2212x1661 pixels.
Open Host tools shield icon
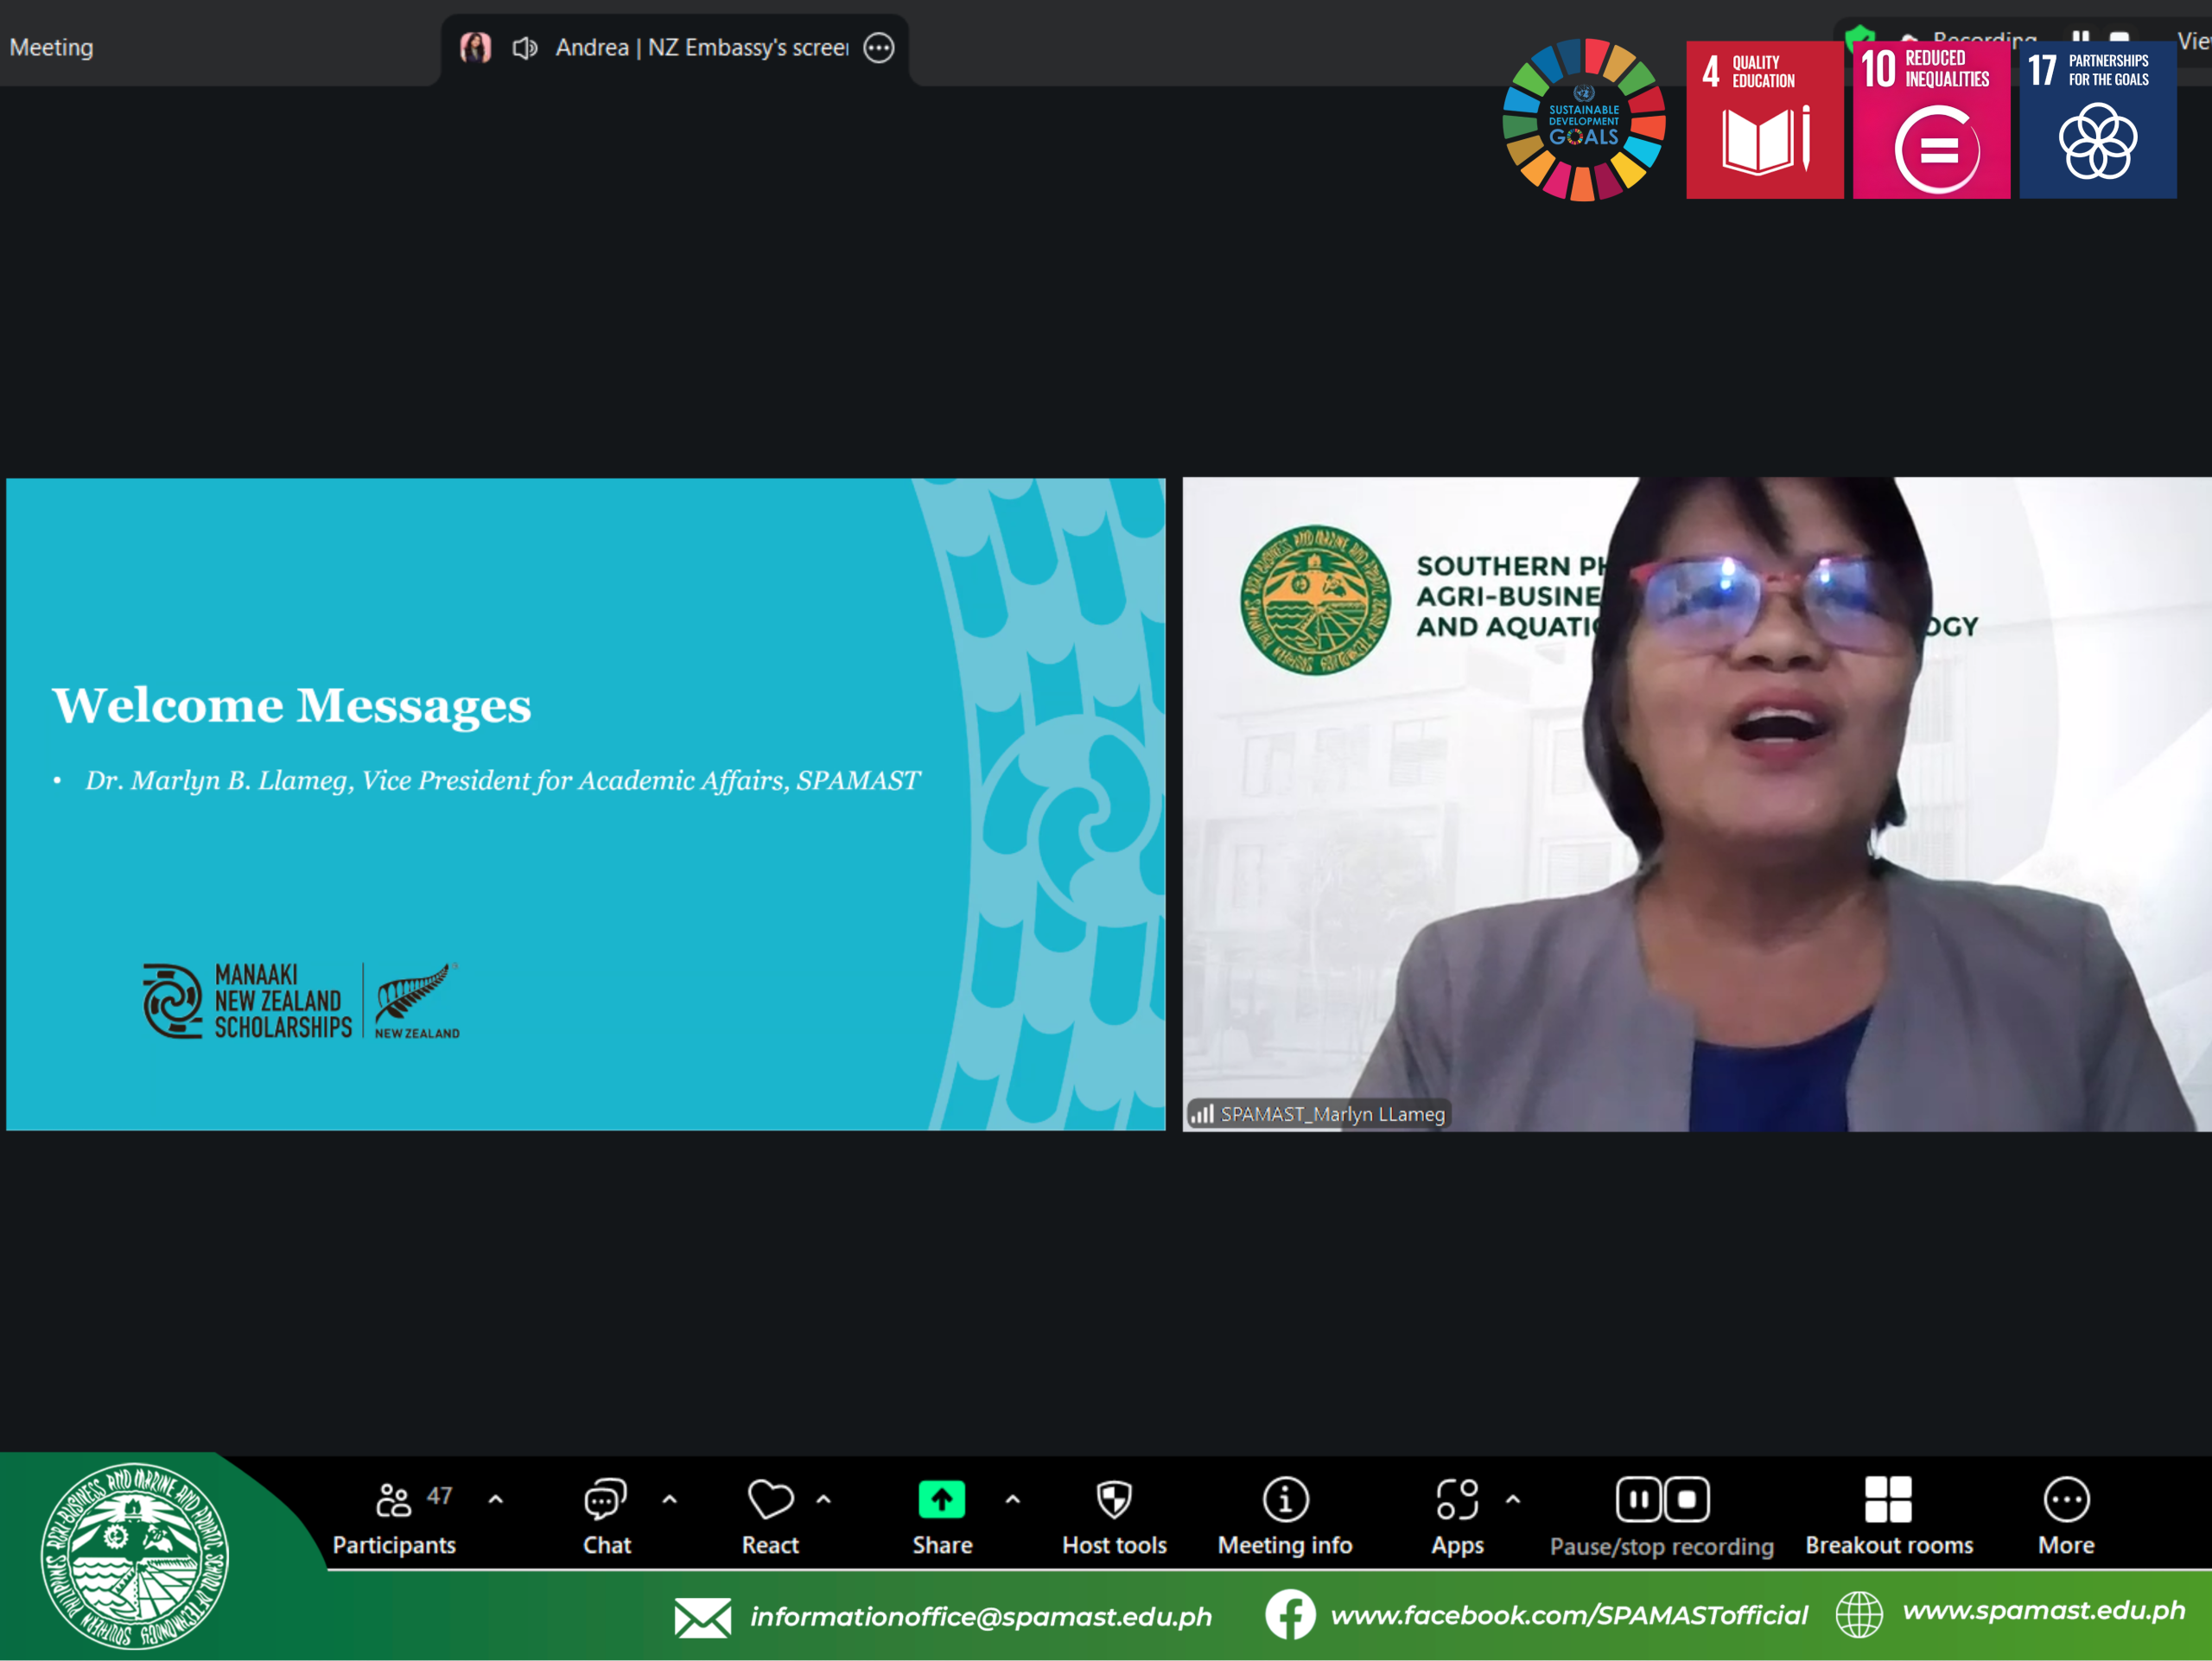pos(1114,1500)
